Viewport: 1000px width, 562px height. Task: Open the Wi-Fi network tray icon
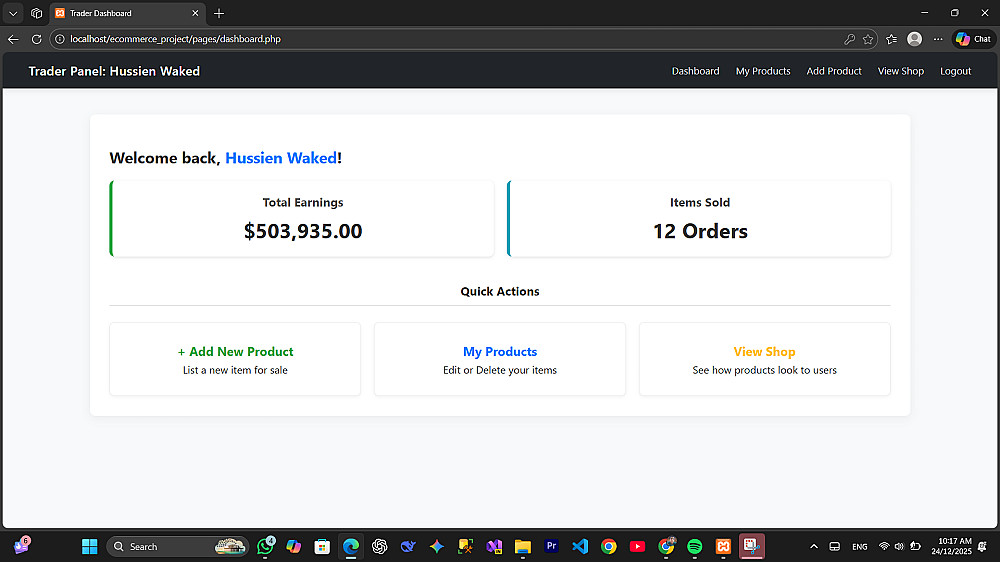[x=884, y=547]
